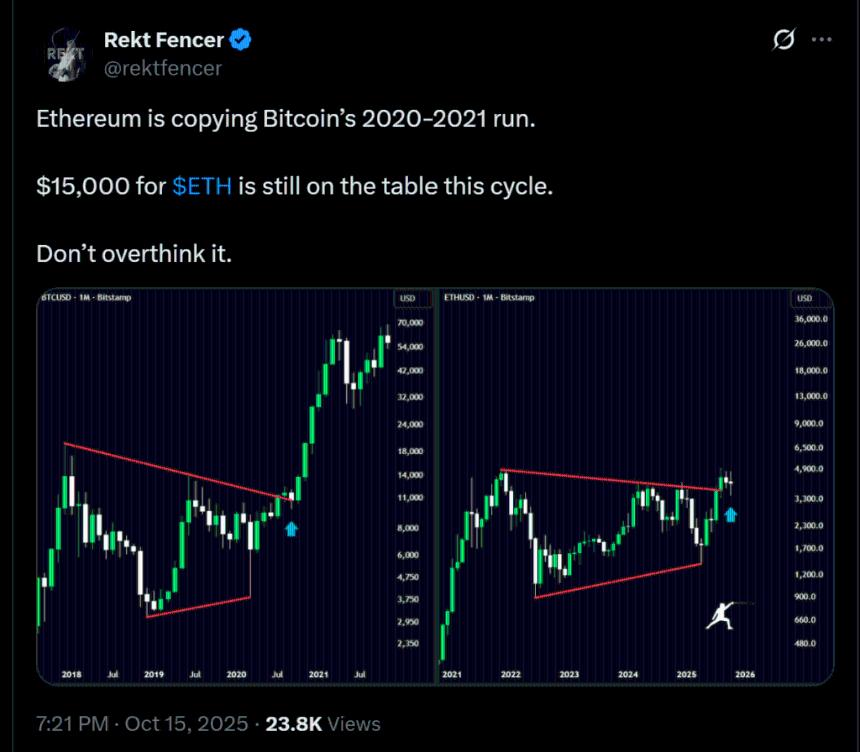Click the white fencer watermark logo
Viewport: 860px width, 752px height.
(x=721, y=616)
